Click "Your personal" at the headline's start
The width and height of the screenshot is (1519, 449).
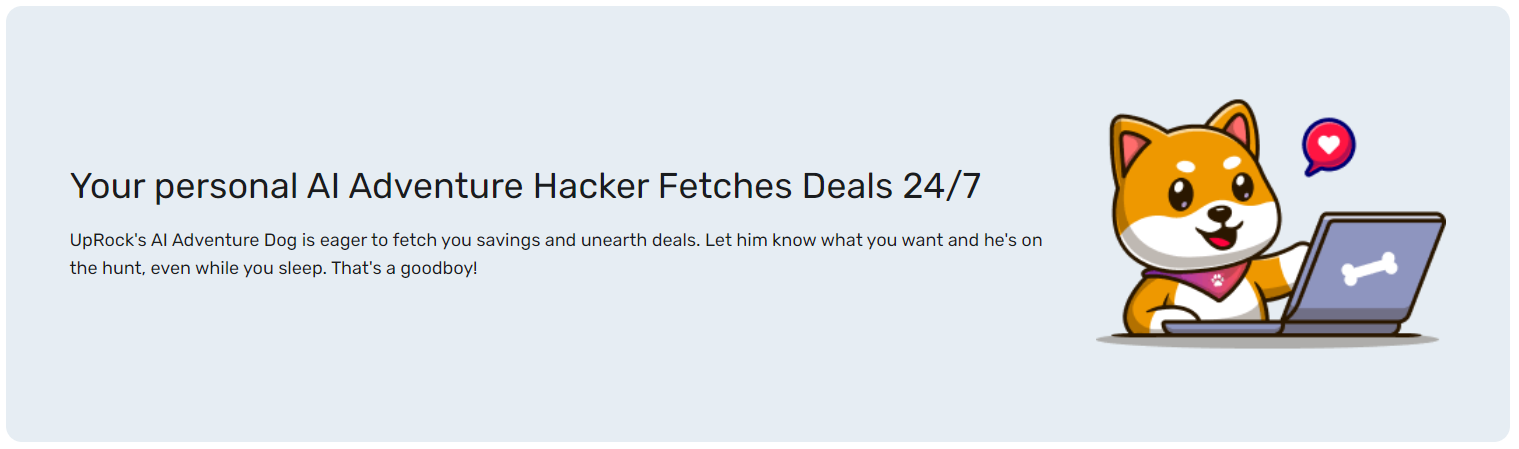(184, 186)
